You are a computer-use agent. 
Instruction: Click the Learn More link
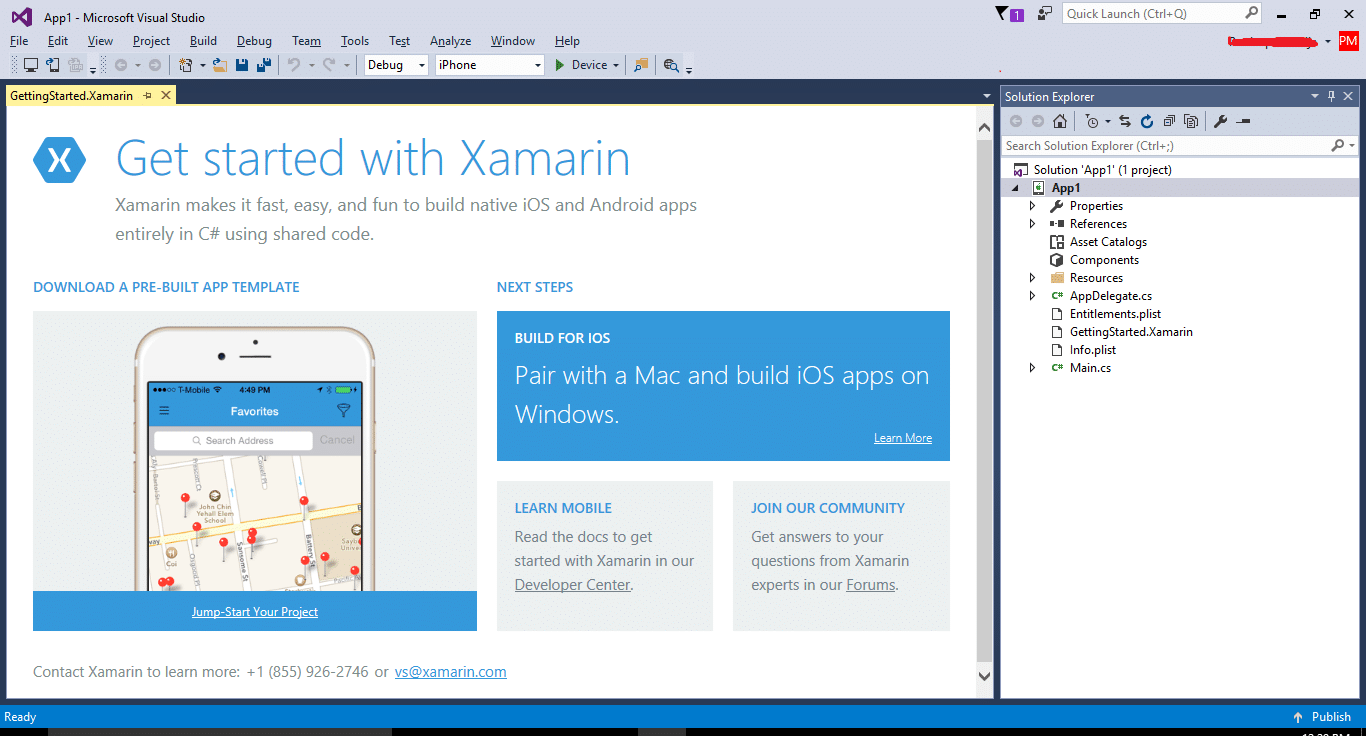tap(903, 438)
